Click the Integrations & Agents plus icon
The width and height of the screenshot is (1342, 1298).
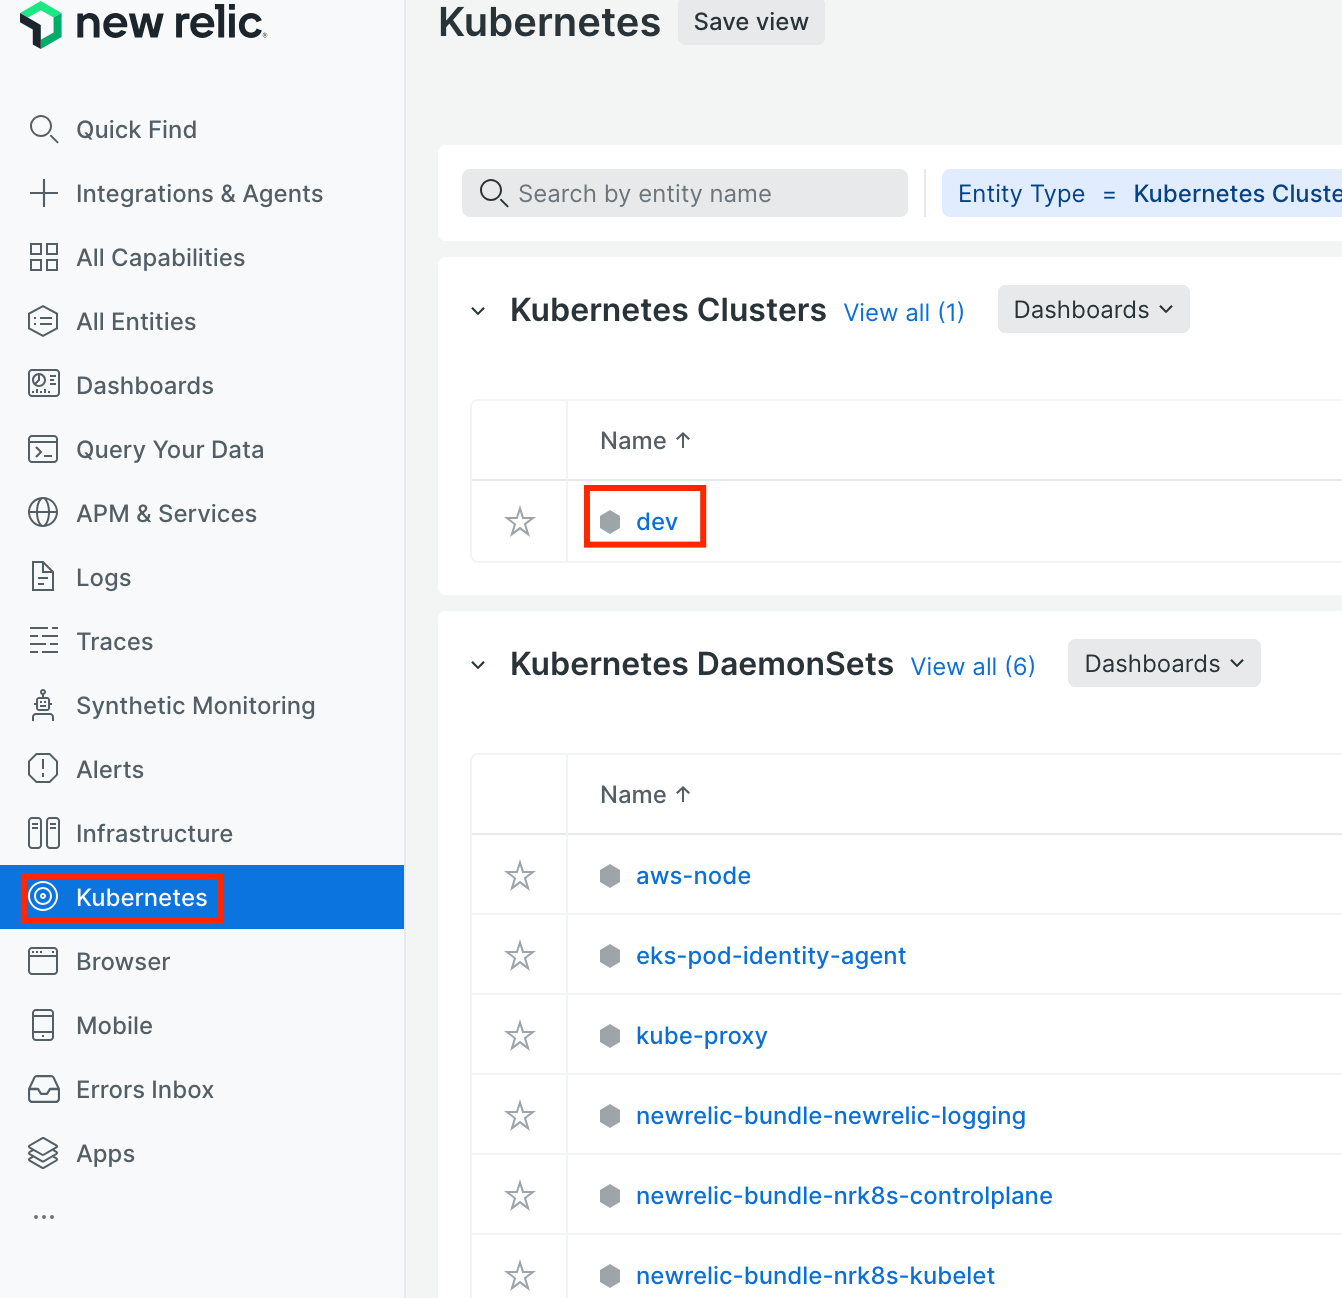pos(43,193)
